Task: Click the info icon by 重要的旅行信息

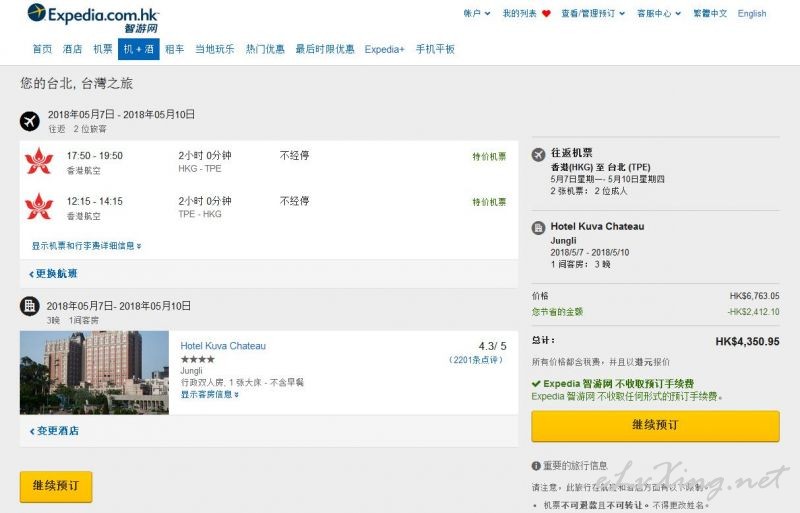Action: pos(536,466)
